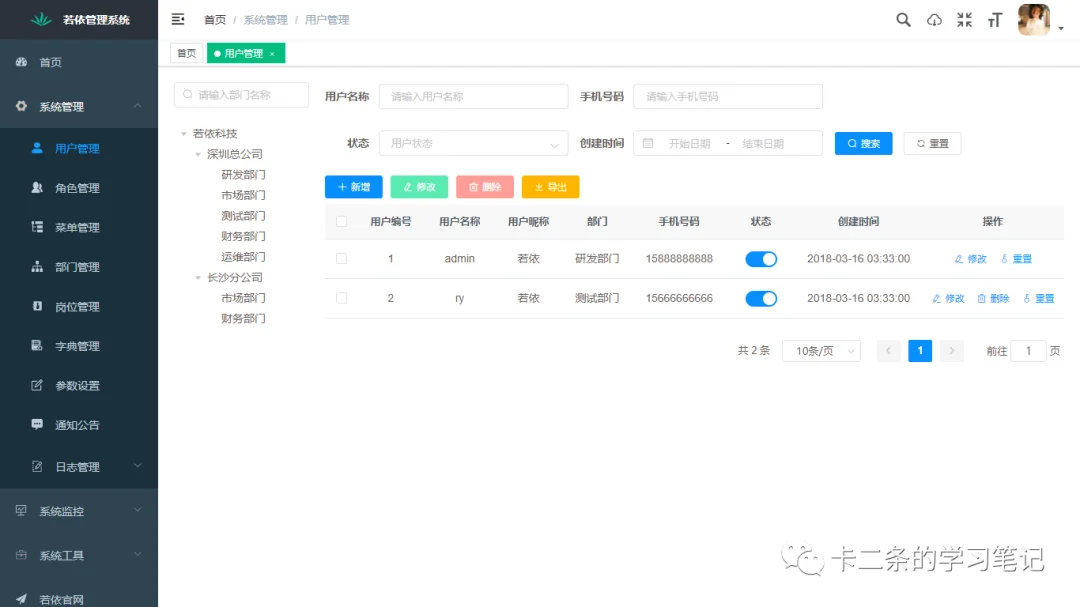
Task: Select 测试部门 in the department tree
Action: pyautogui.click(x=243, y=216)
